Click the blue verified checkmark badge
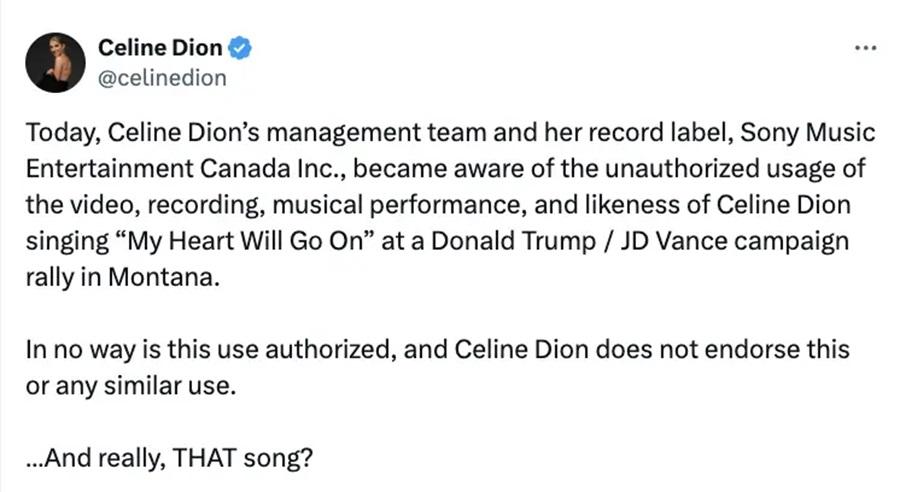 tap(241, 47)
